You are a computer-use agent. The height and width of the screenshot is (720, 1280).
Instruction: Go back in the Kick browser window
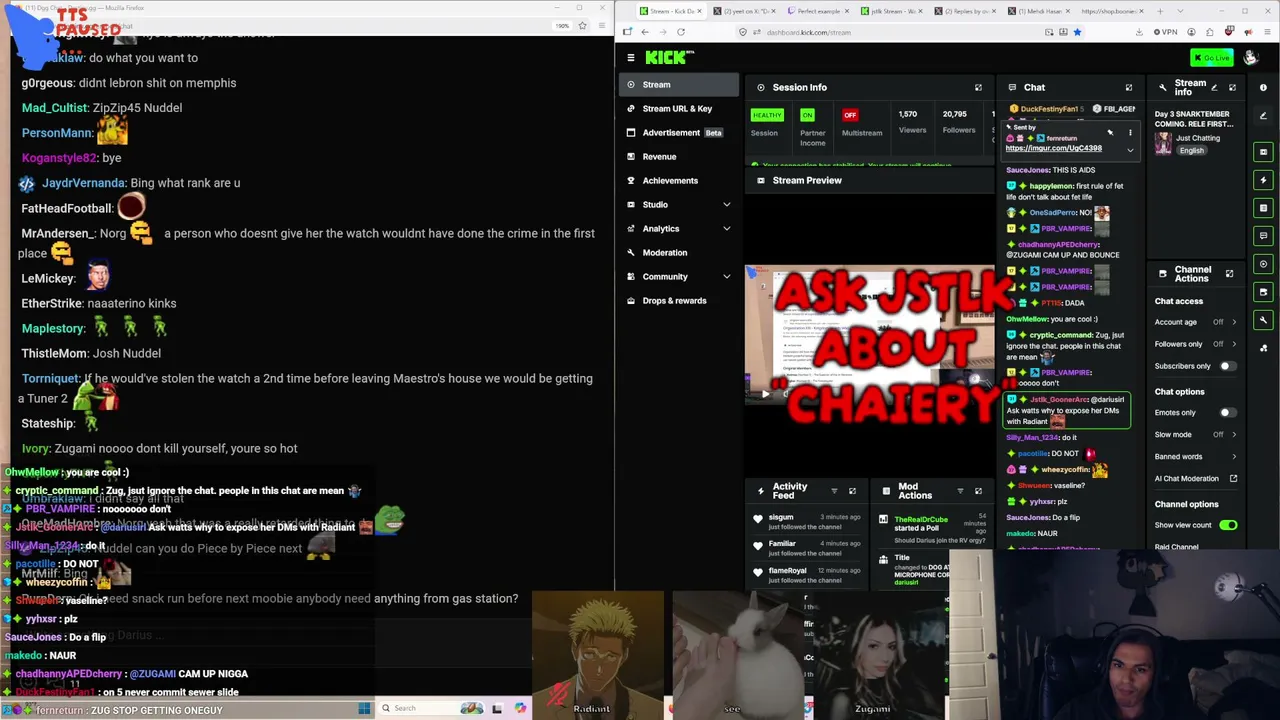[x=644, y=32]
